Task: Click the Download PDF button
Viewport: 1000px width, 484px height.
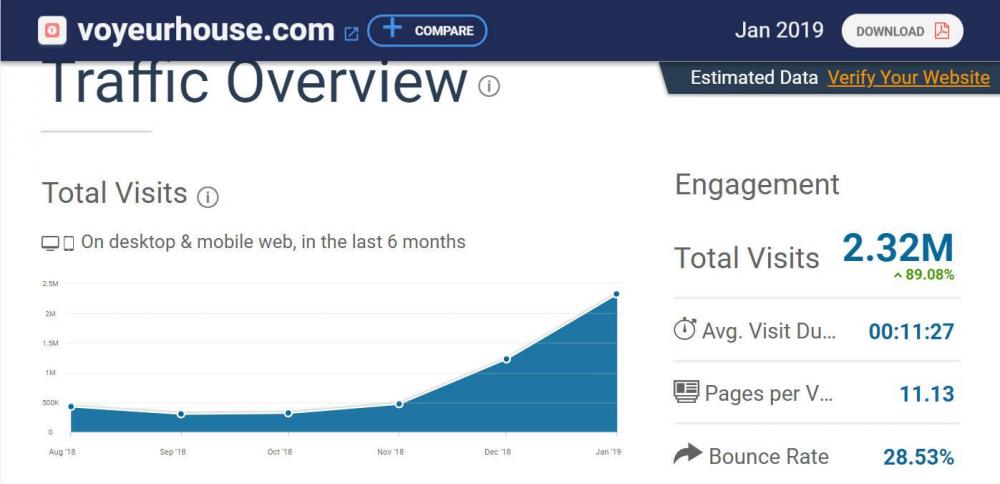Action: 902,31
